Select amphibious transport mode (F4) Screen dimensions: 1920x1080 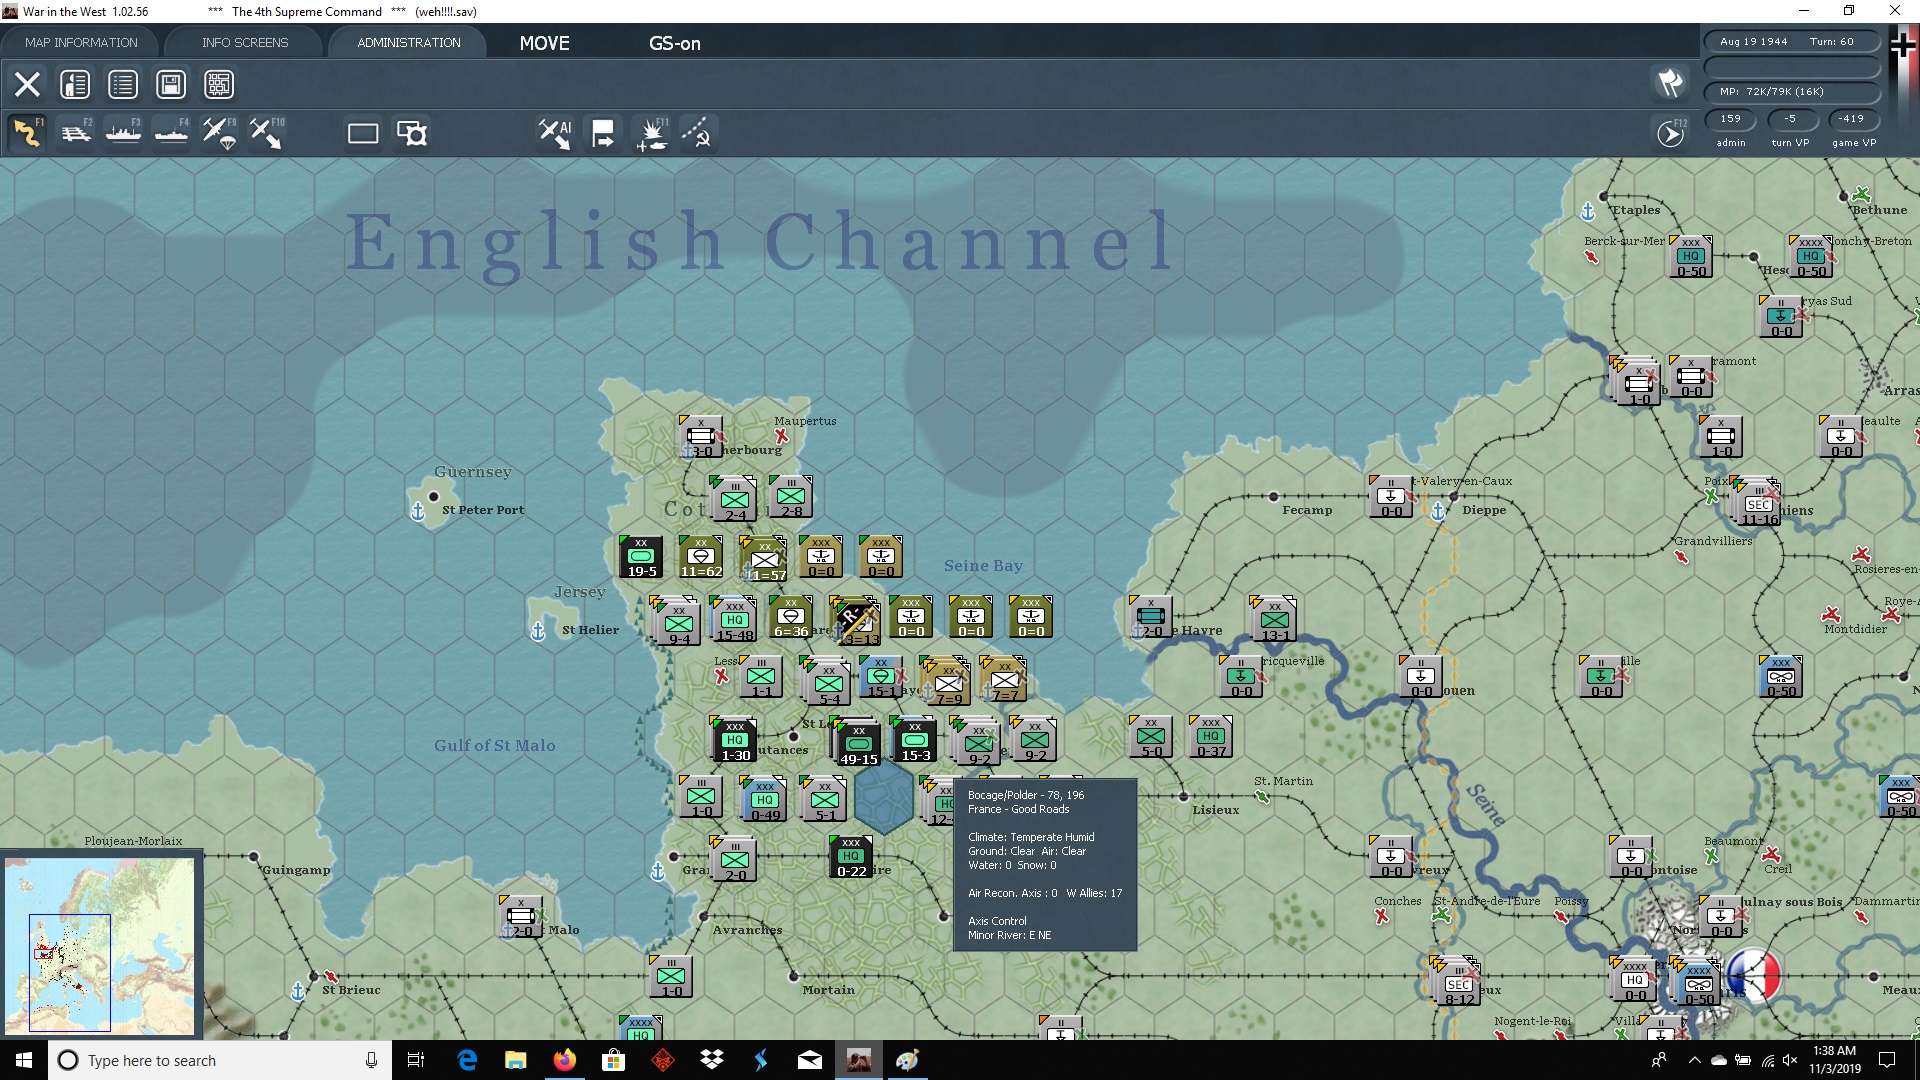pyautogui.click(x=172, y=133)
